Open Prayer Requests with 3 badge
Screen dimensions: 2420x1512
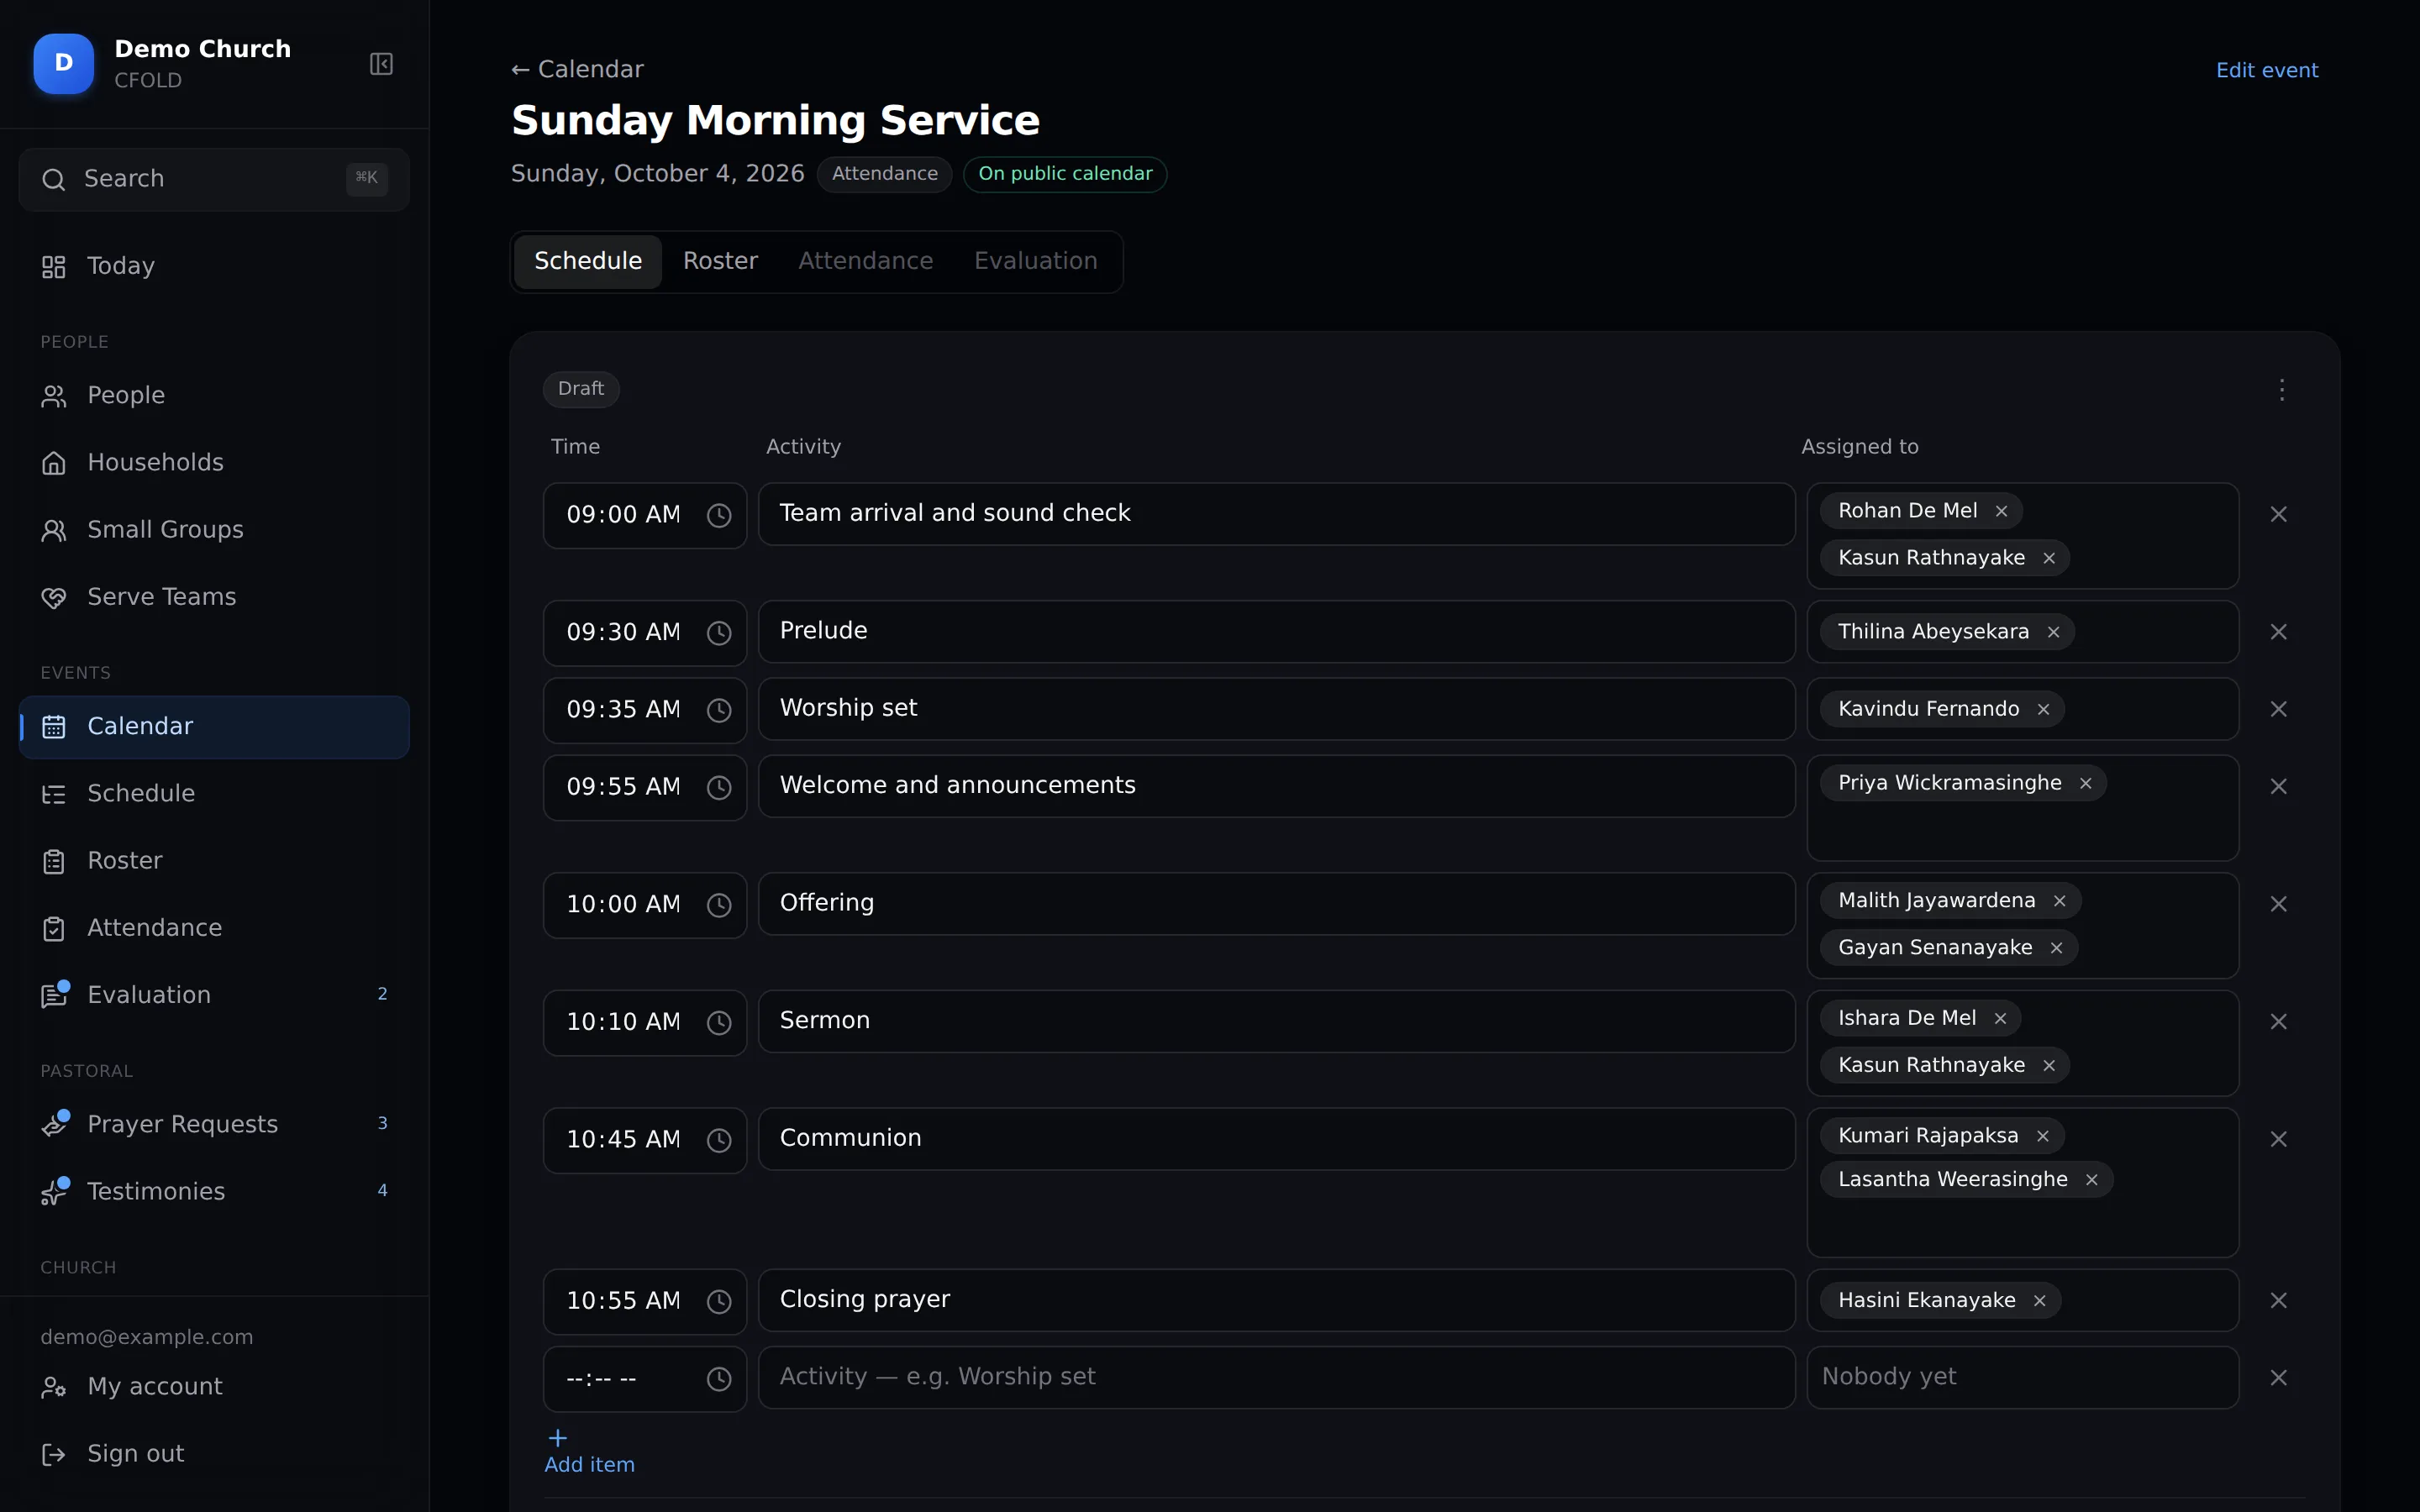tap(214, 1124)
